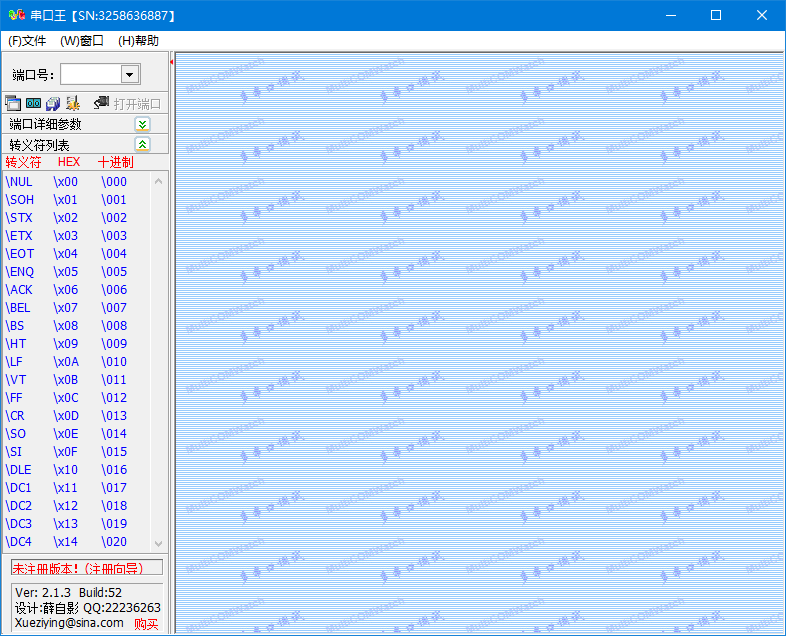Click the red 购买 purchase link
Image resolution: width=786 pixels, height=636 pixels.
(x=146, y=624)
